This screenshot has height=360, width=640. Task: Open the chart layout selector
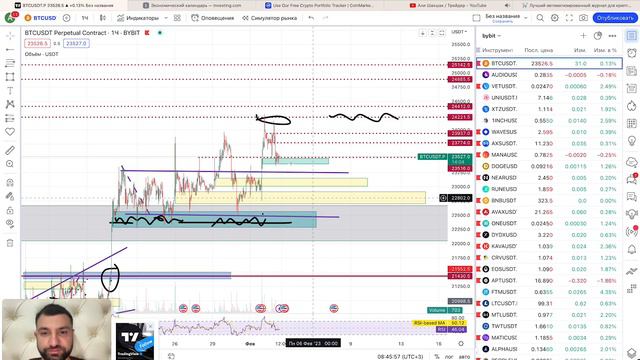coord(476,18)
